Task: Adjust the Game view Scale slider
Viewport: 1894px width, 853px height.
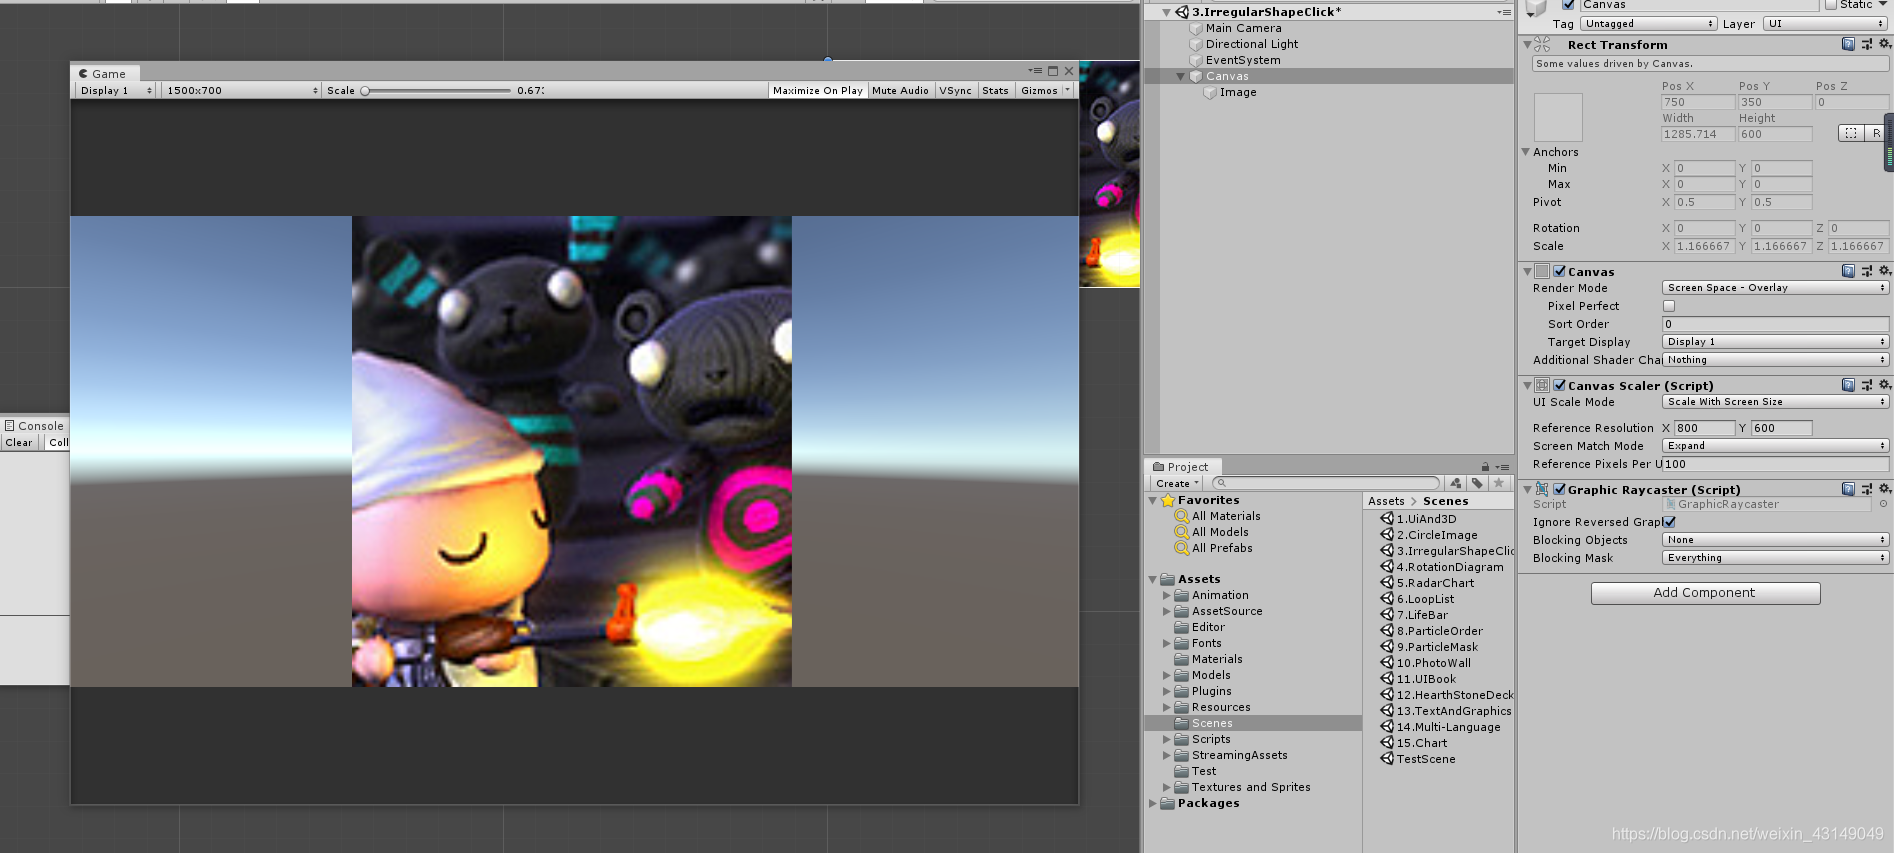Action: tap(437, 90)
